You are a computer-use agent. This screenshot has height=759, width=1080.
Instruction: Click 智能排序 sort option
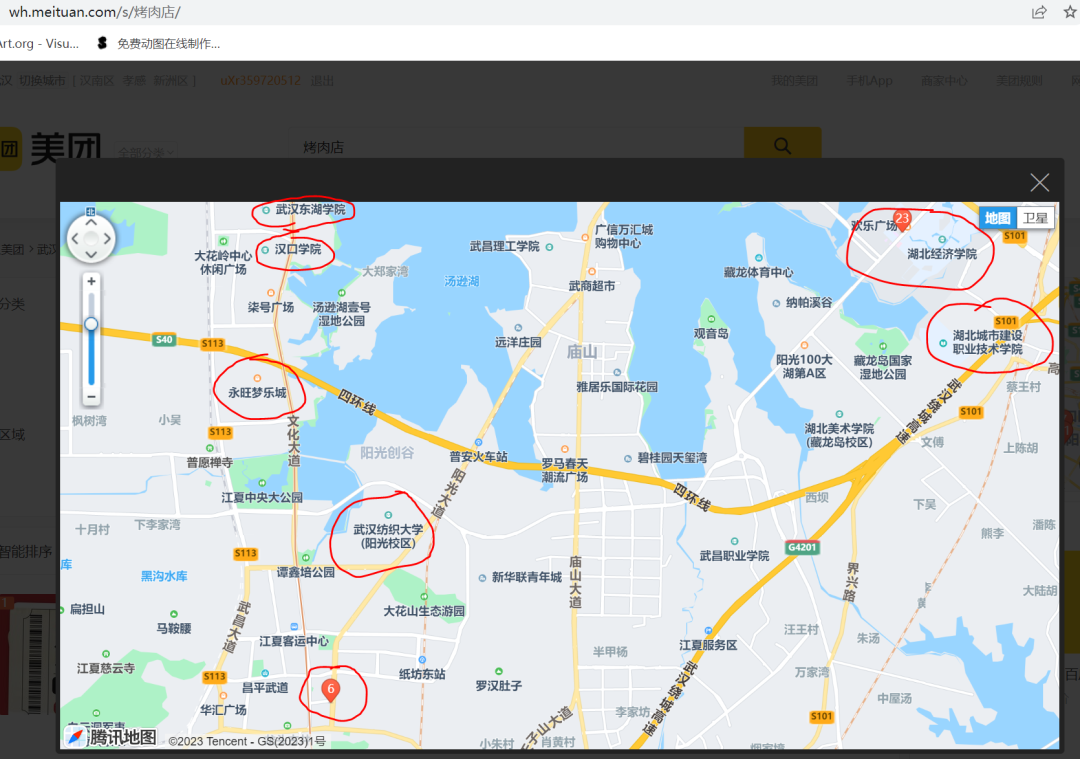pyautogui.click(x=25, y=551)
